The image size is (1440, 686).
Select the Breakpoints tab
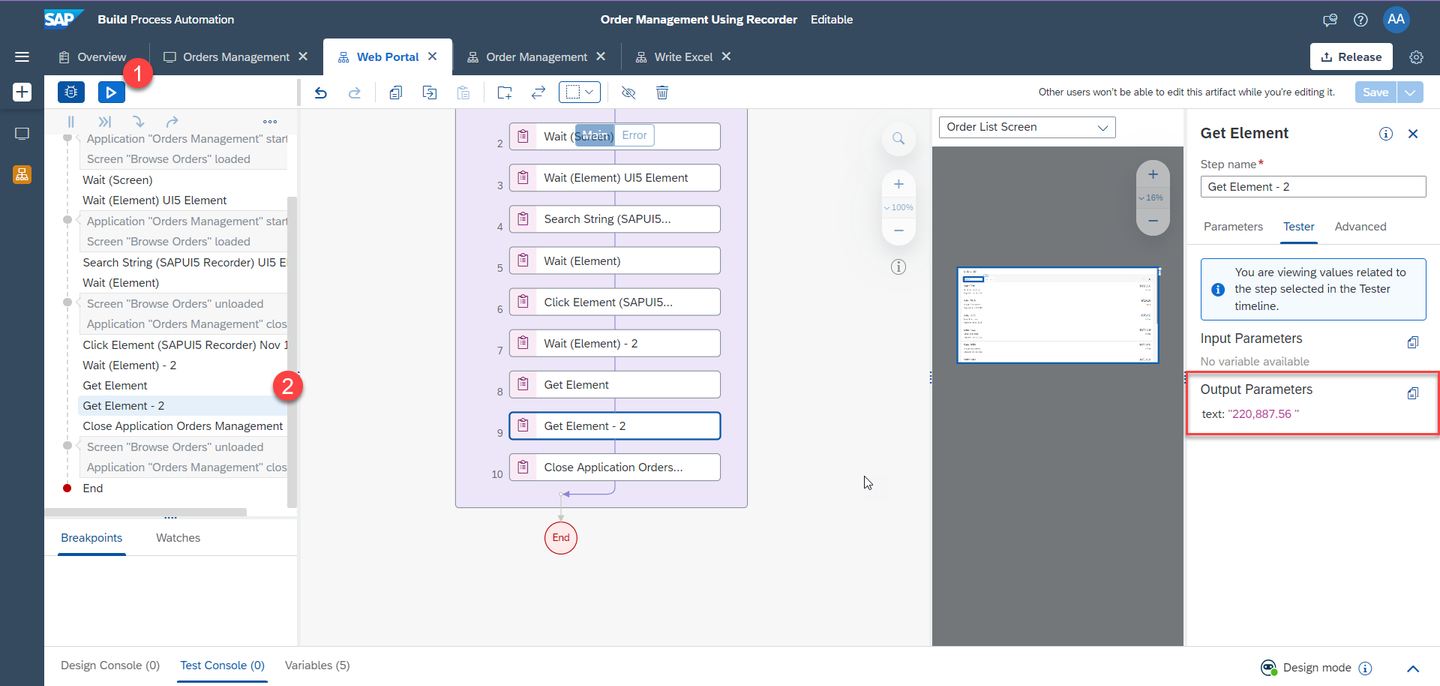[91, 538]
